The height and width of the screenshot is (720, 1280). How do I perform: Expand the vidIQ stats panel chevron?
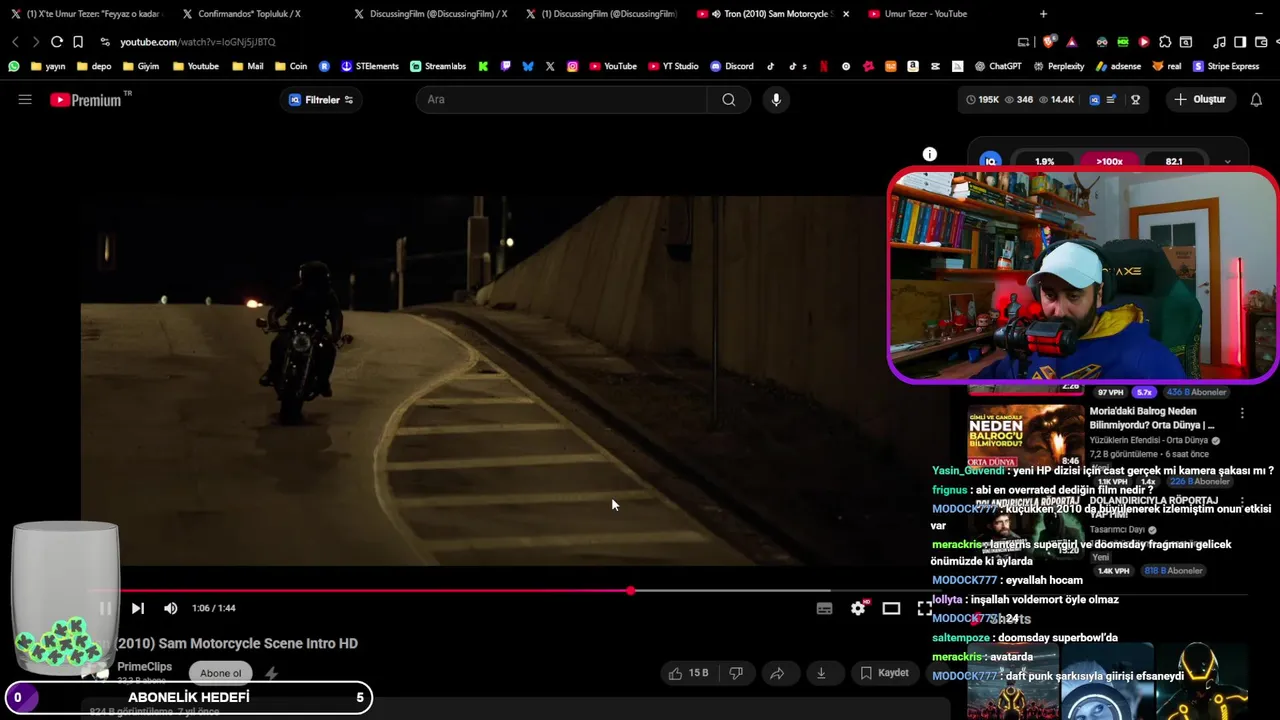click(x=1227, y=161)
